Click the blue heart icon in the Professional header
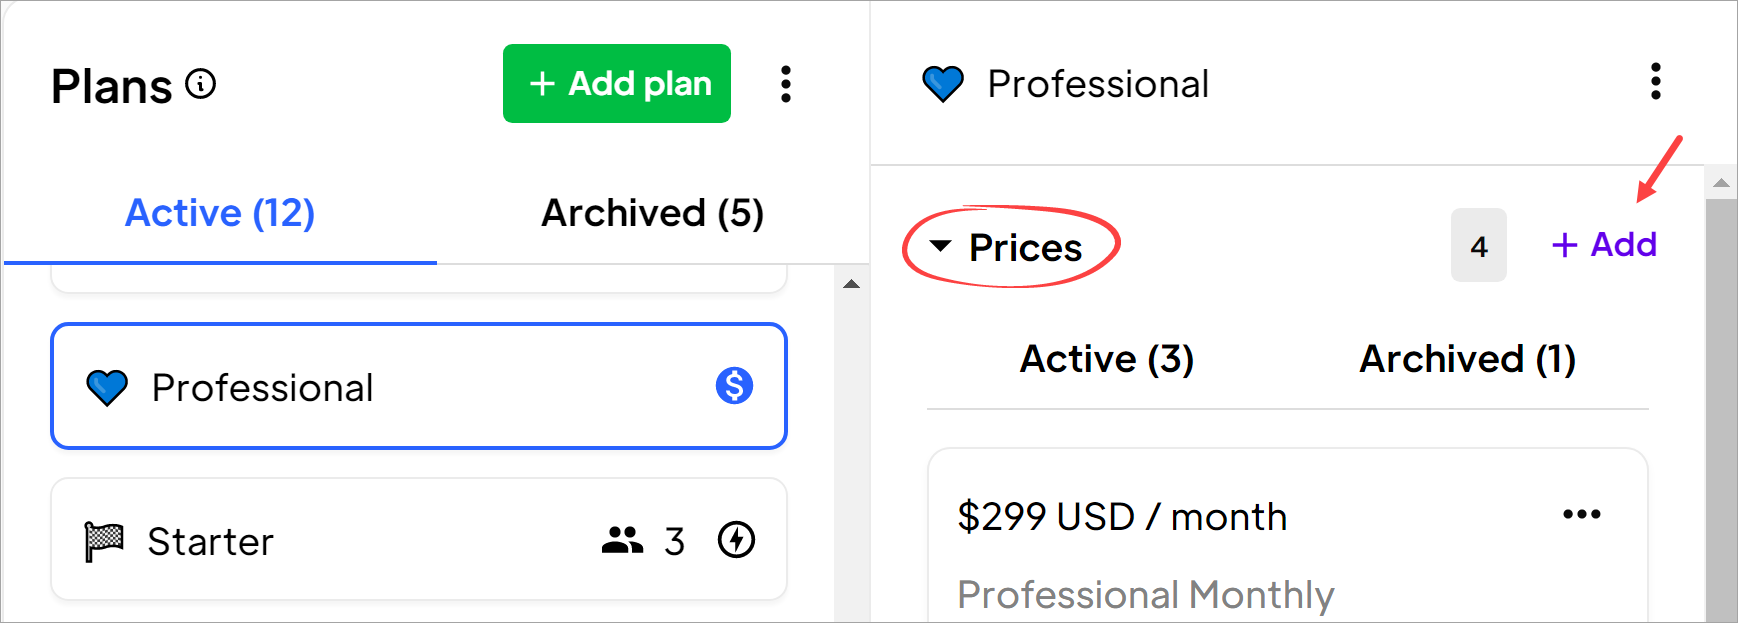Screen dimensions: 1738x623 click(943, 84)
